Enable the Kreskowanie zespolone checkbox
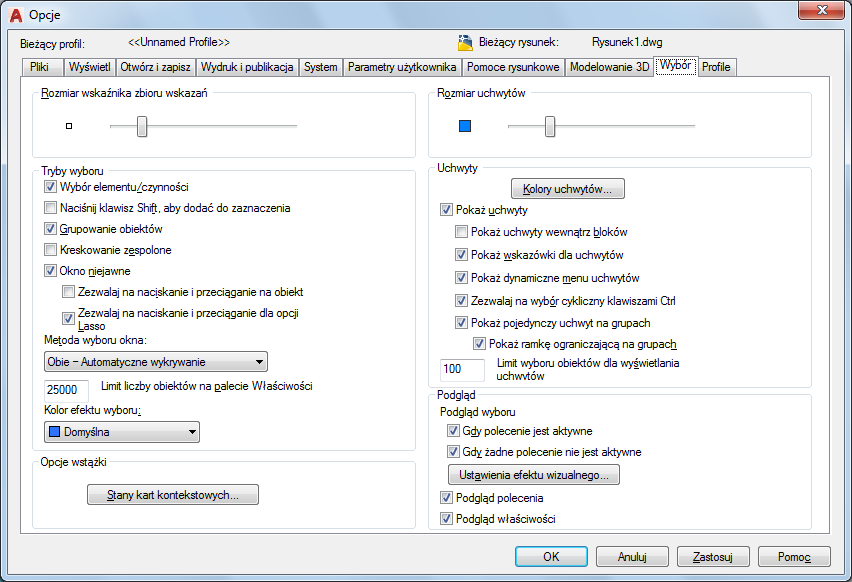852x582 pixels. (x=51, y=249)
